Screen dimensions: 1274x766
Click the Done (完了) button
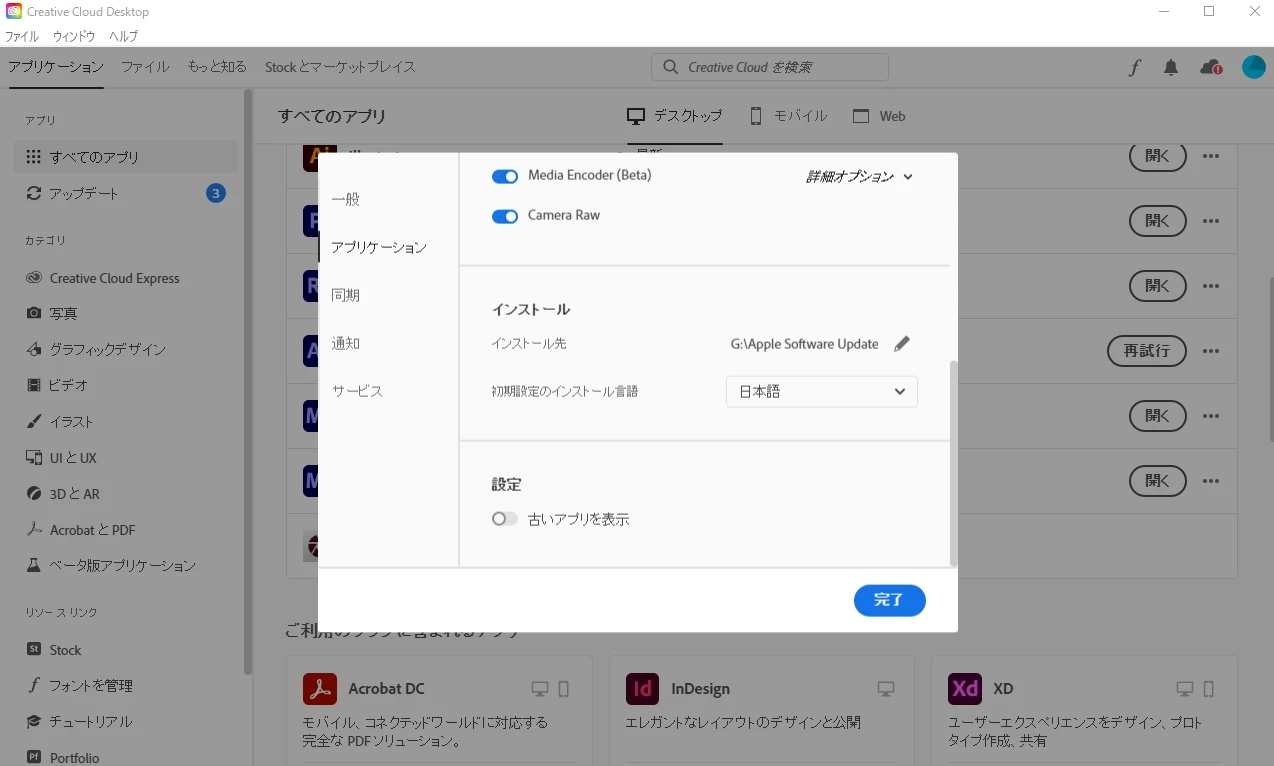(x=890, y=600)
